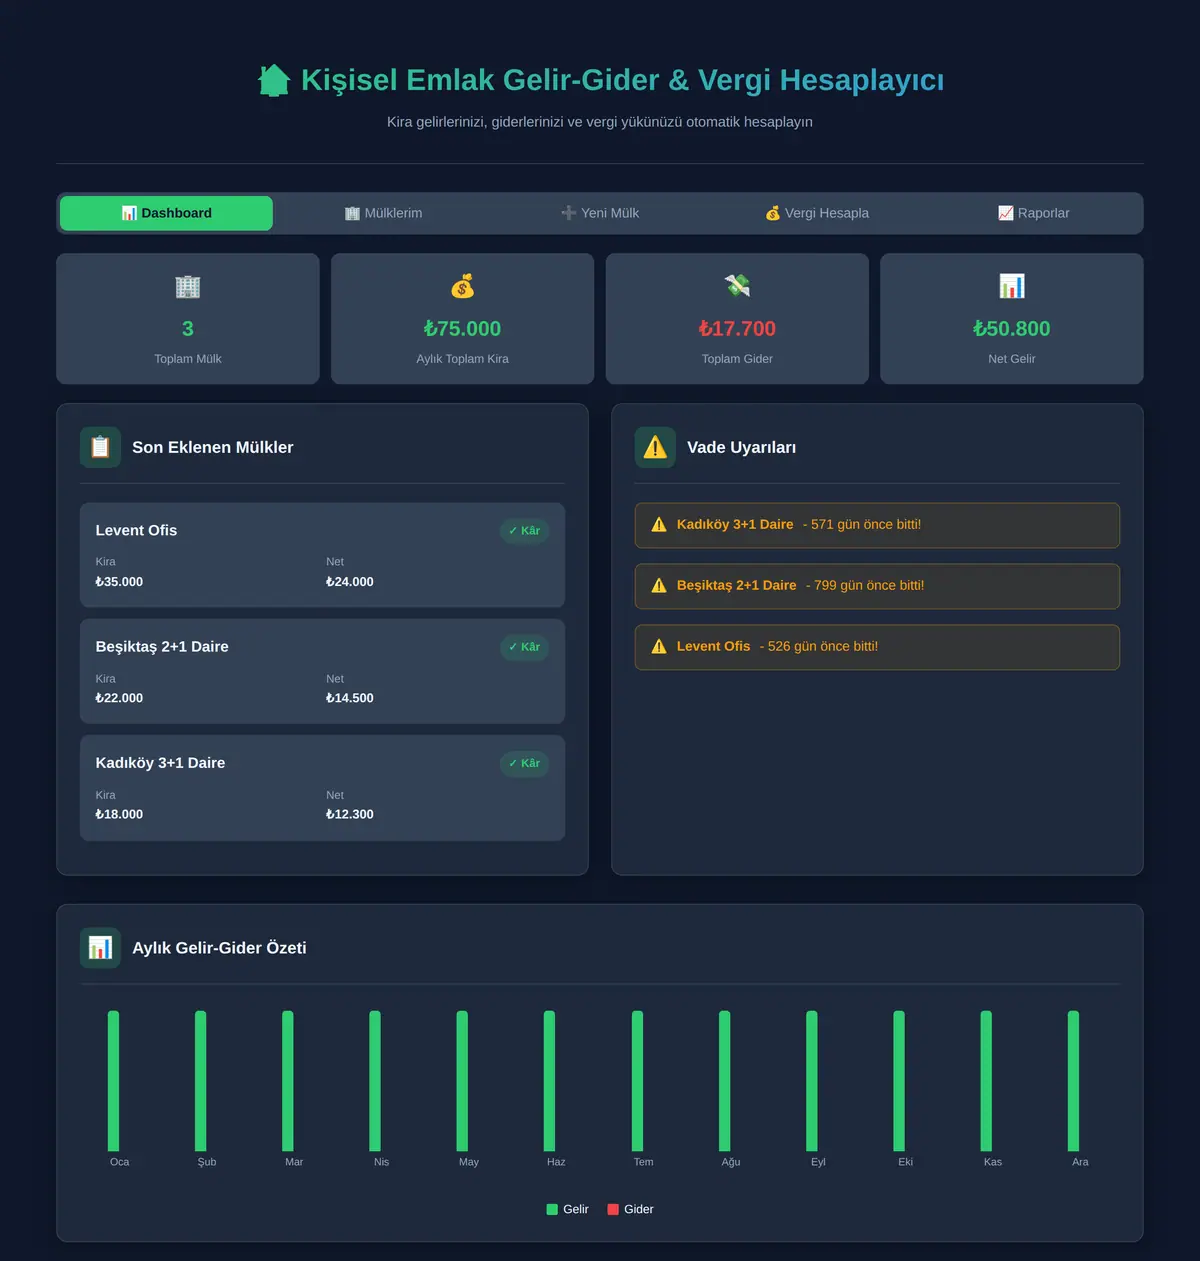This screenshot has height=1261, width=1200.
Task: Click the red Gider legend swatch
Action: click(613, 1209)
